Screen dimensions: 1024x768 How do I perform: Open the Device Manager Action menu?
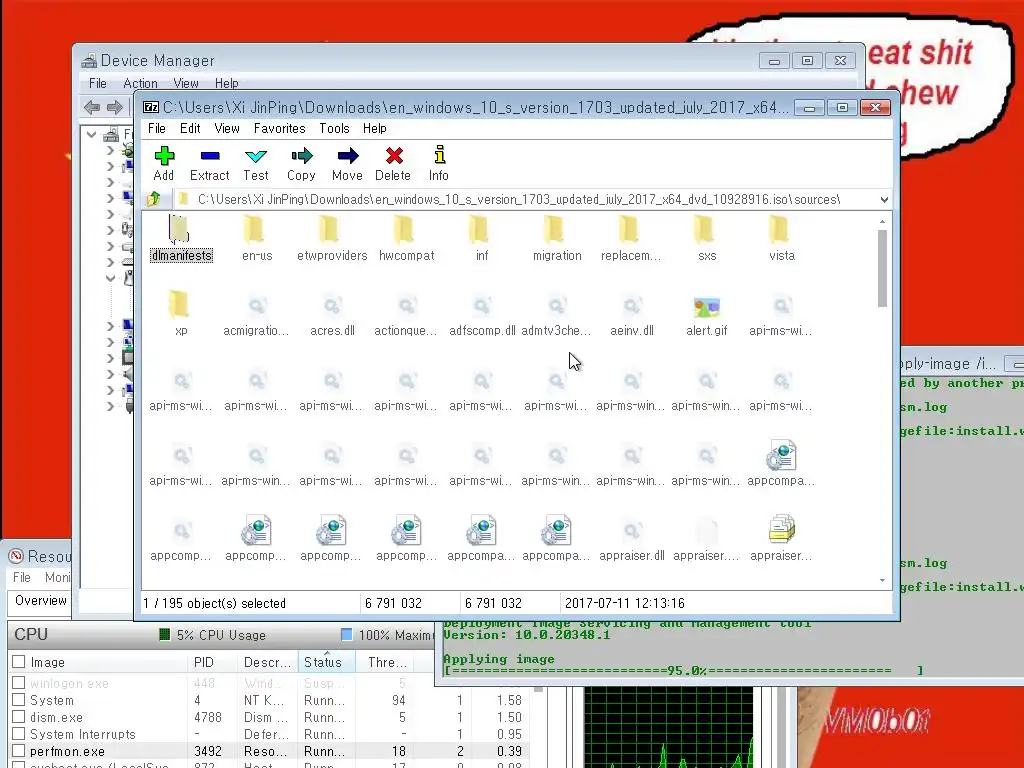[140, 83]
